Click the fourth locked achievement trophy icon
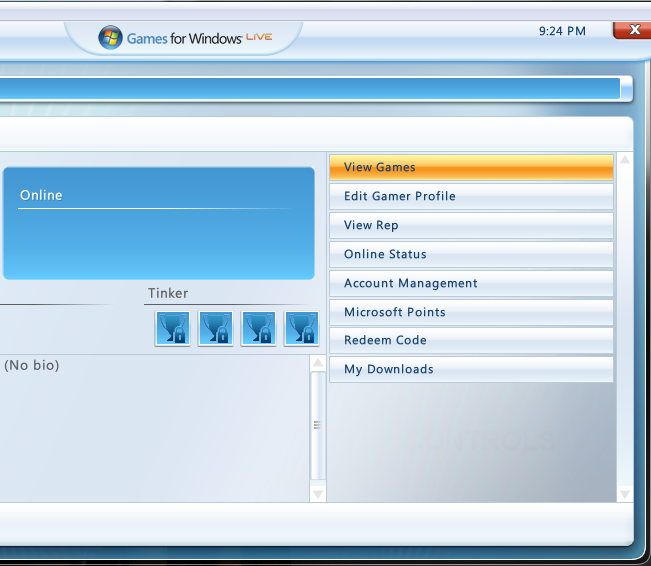Image resolution: width=651 pixels, height=566 pixels. tap(301, 328)
